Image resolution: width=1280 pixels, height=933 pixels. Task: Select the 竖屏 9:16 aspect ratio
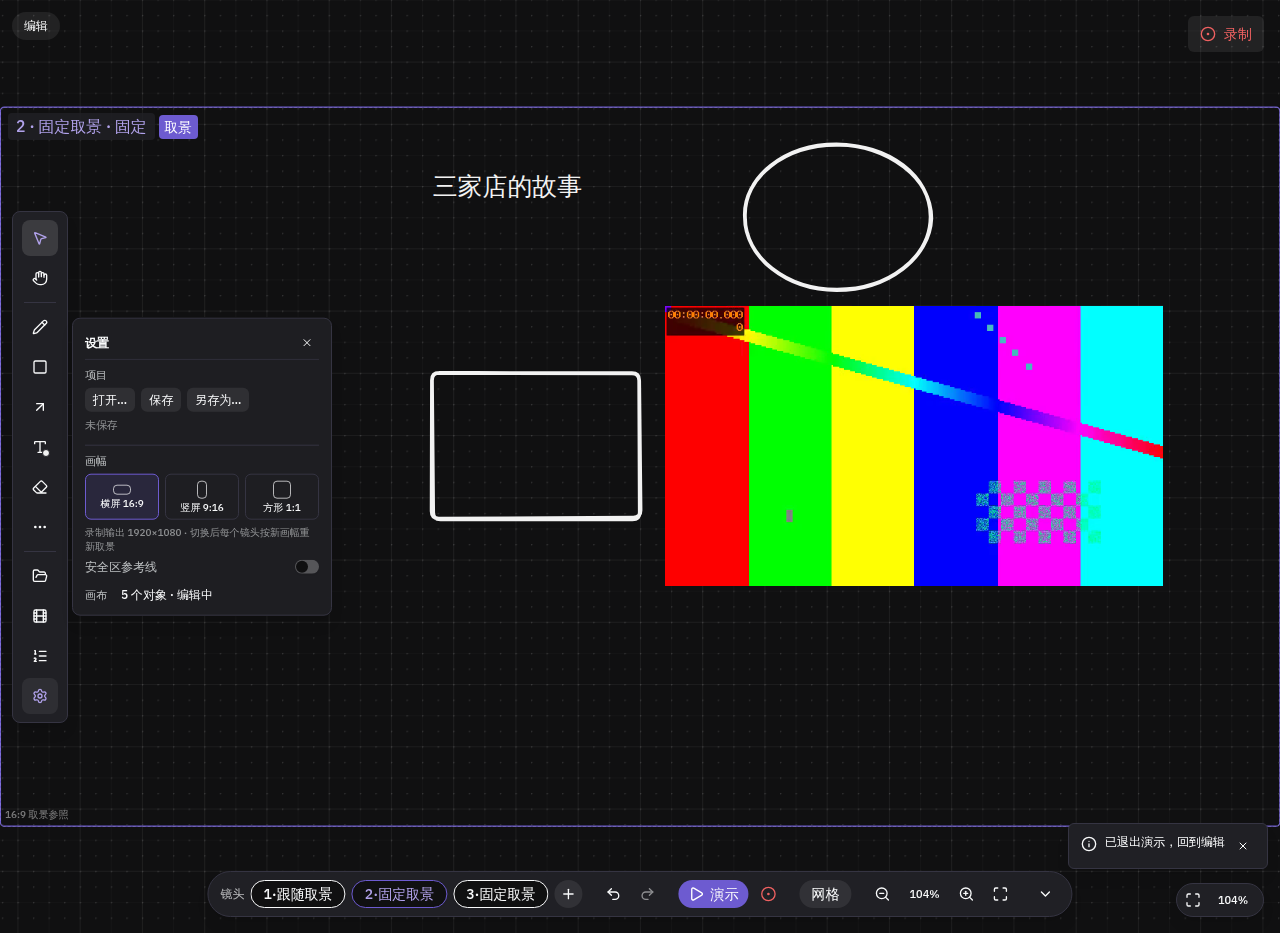(202, 497)
